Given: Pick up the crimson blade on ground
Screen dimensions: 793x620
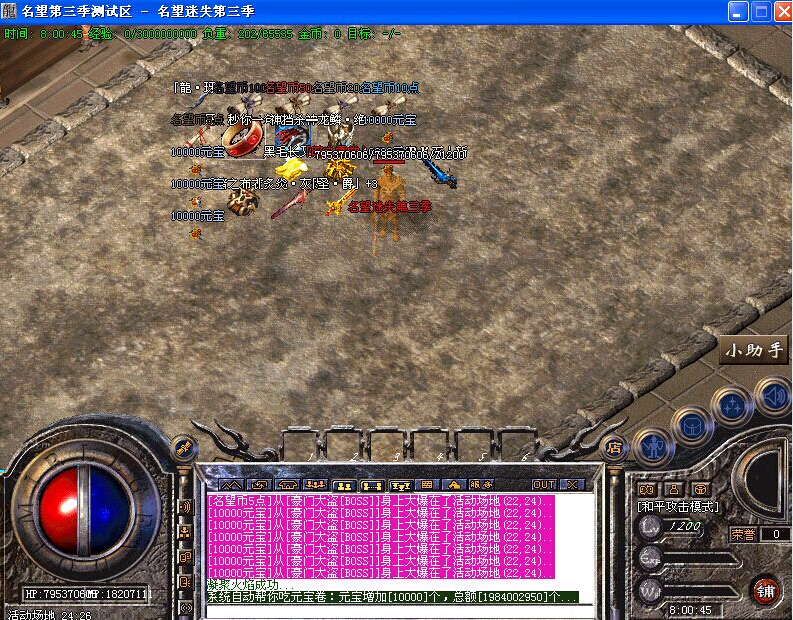Looking at the screenshot, I should pos(289,206).
